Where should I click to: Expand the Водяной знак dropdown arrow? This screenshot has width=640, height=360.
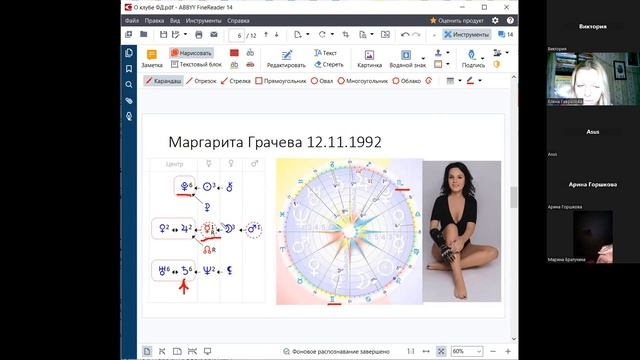tap(423, 58)
